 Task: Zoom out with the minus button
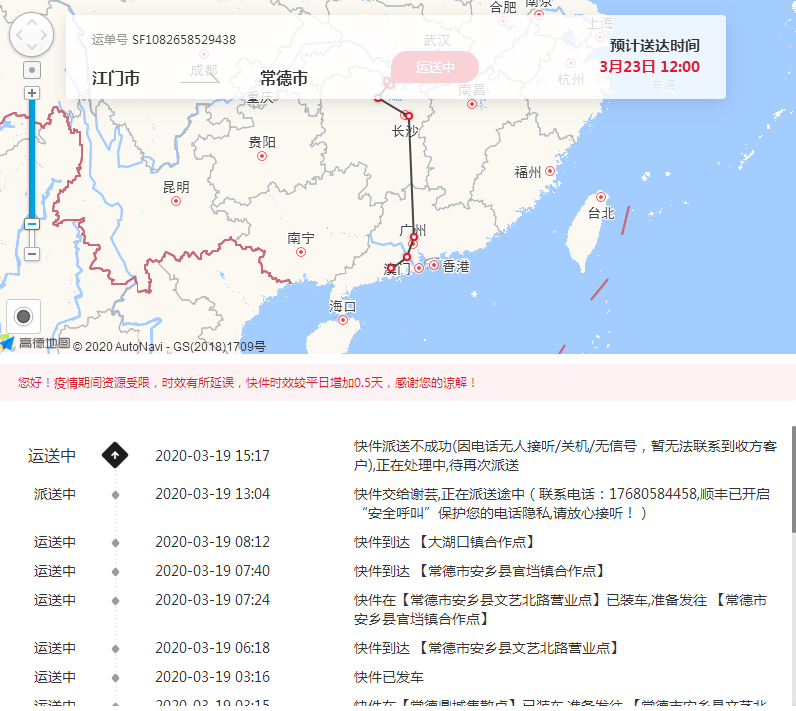pos(32,253)
